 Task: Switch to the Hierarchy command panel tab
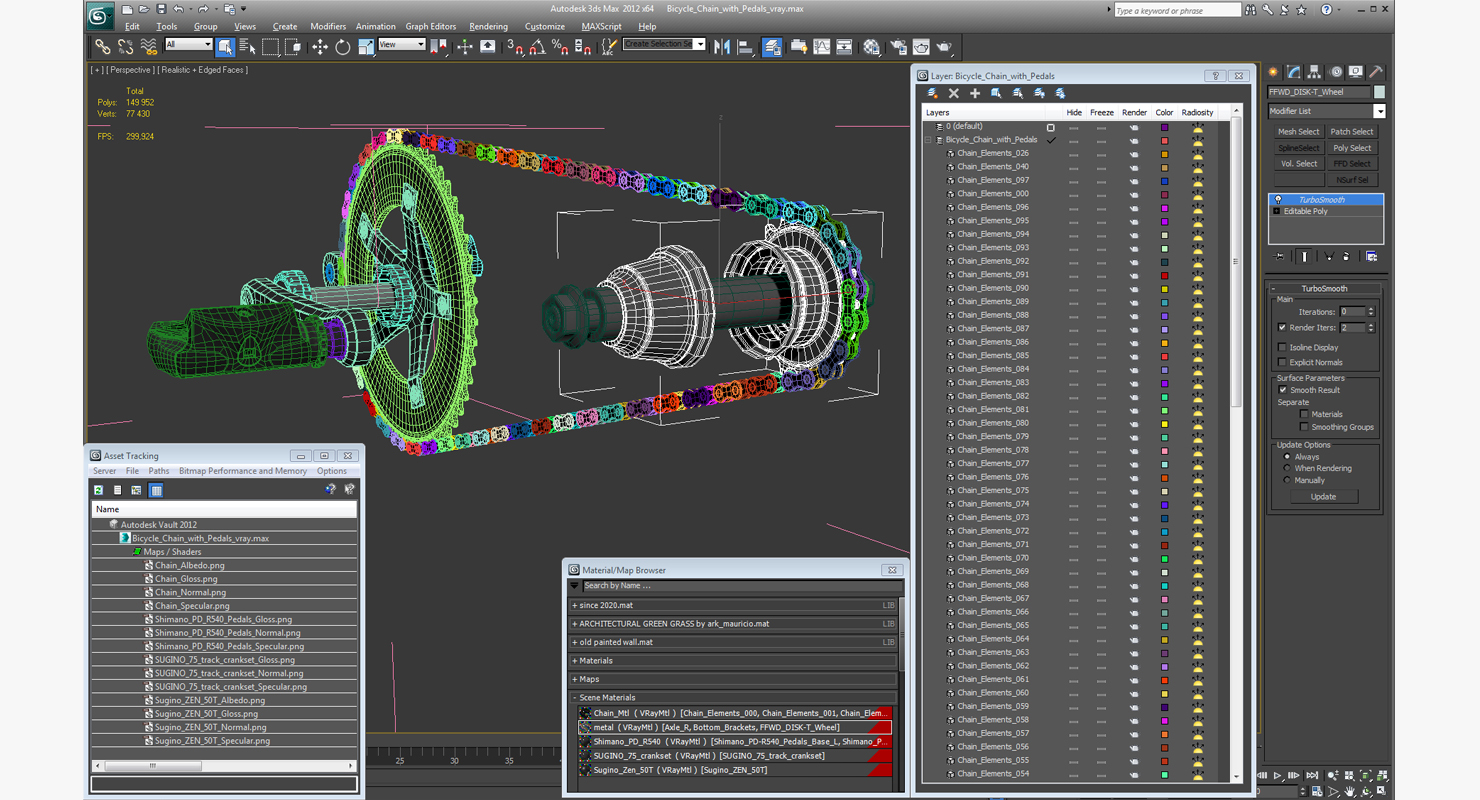coord(1314,72)
